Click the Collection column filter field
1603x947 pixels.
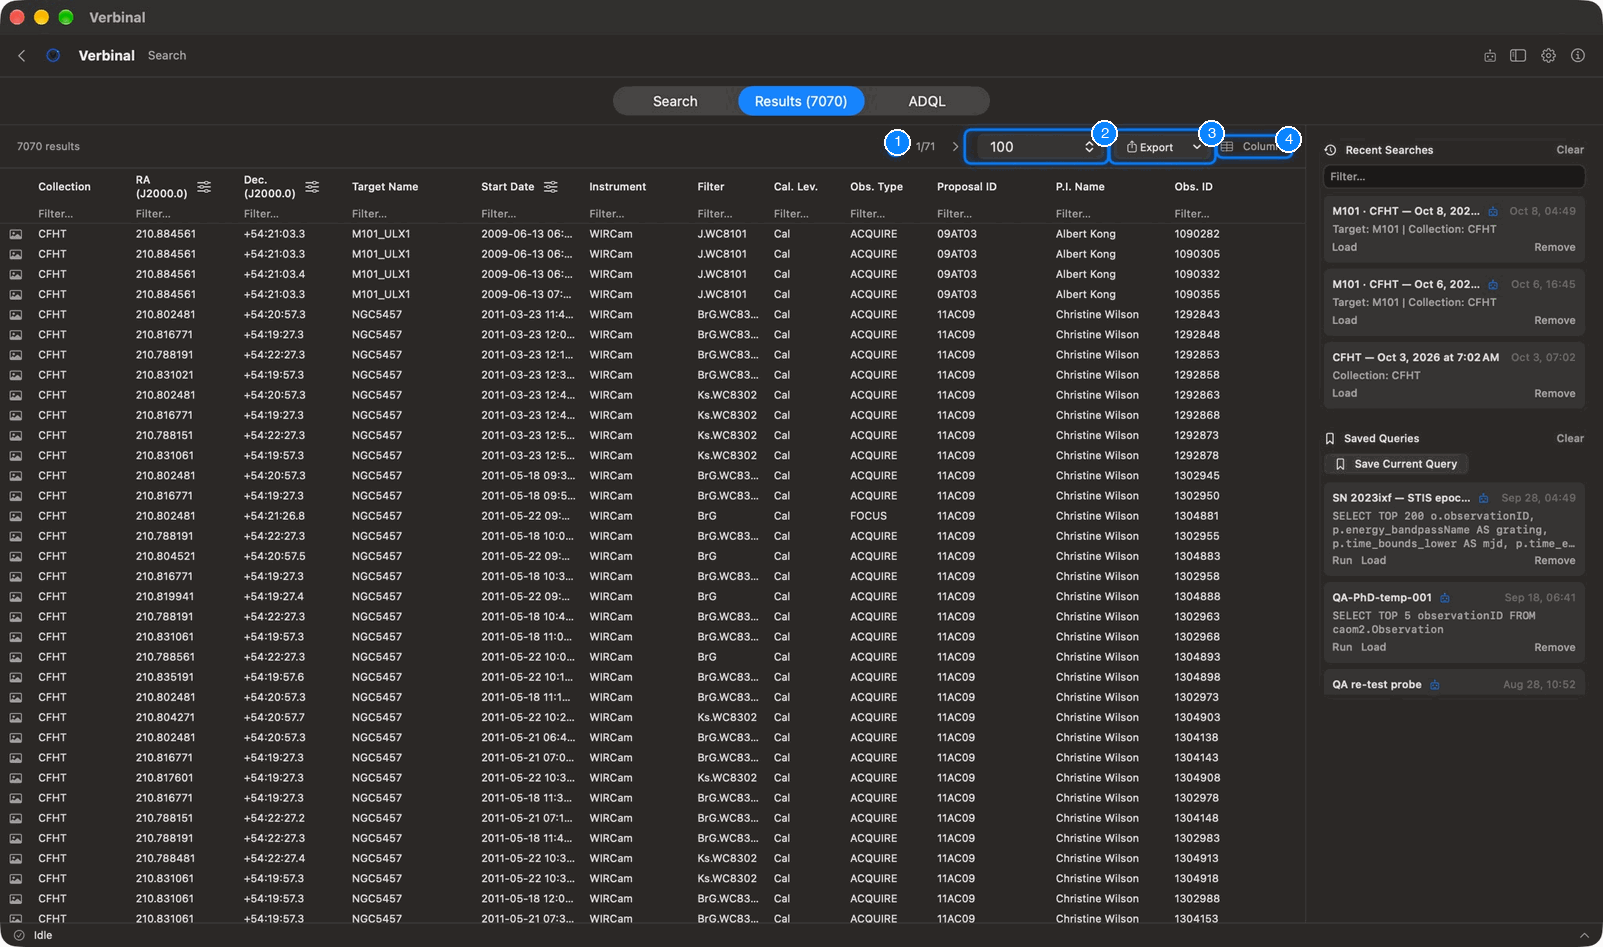(80, 214)
